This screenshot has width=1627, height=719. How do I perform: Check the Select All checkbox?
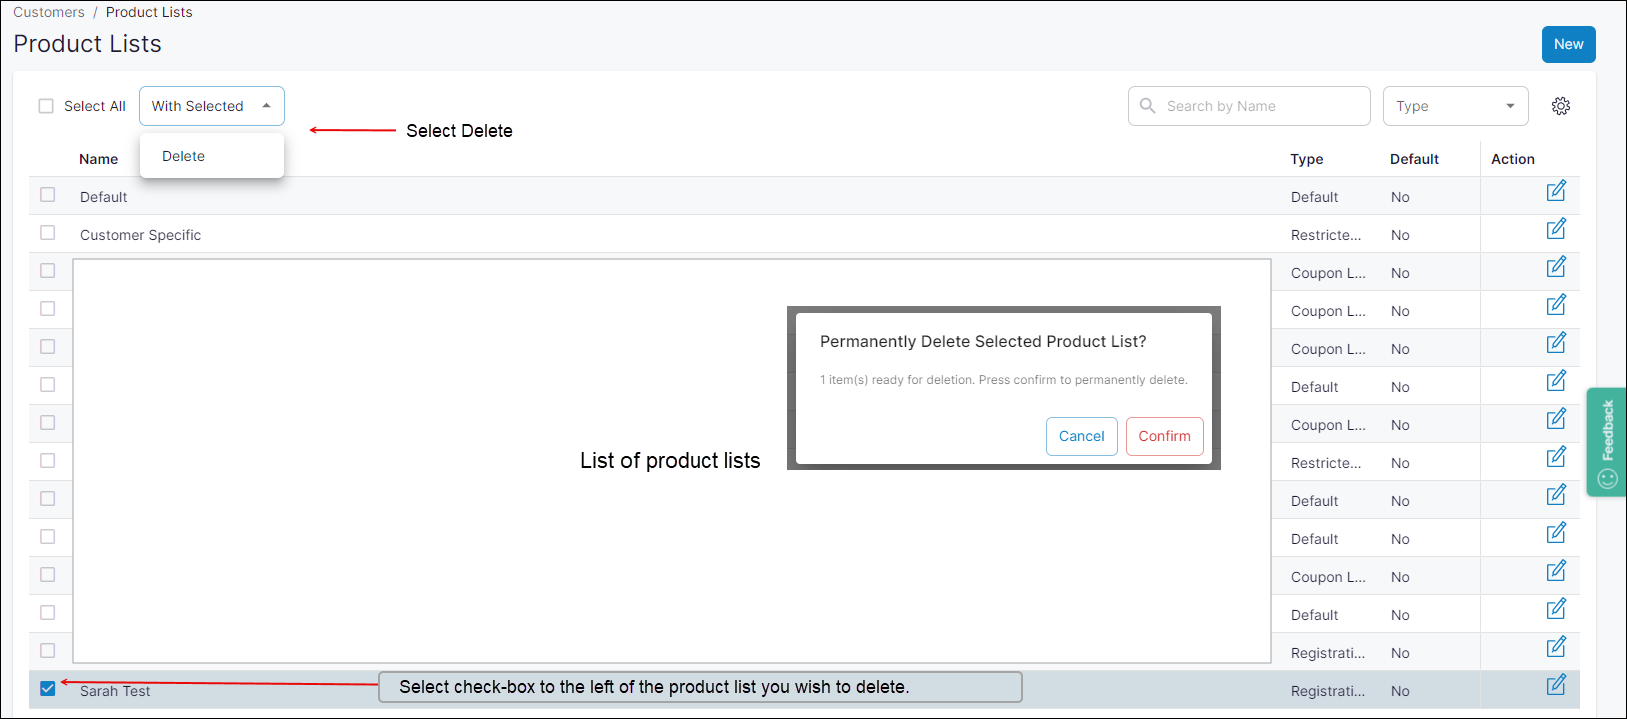point(46,106)
